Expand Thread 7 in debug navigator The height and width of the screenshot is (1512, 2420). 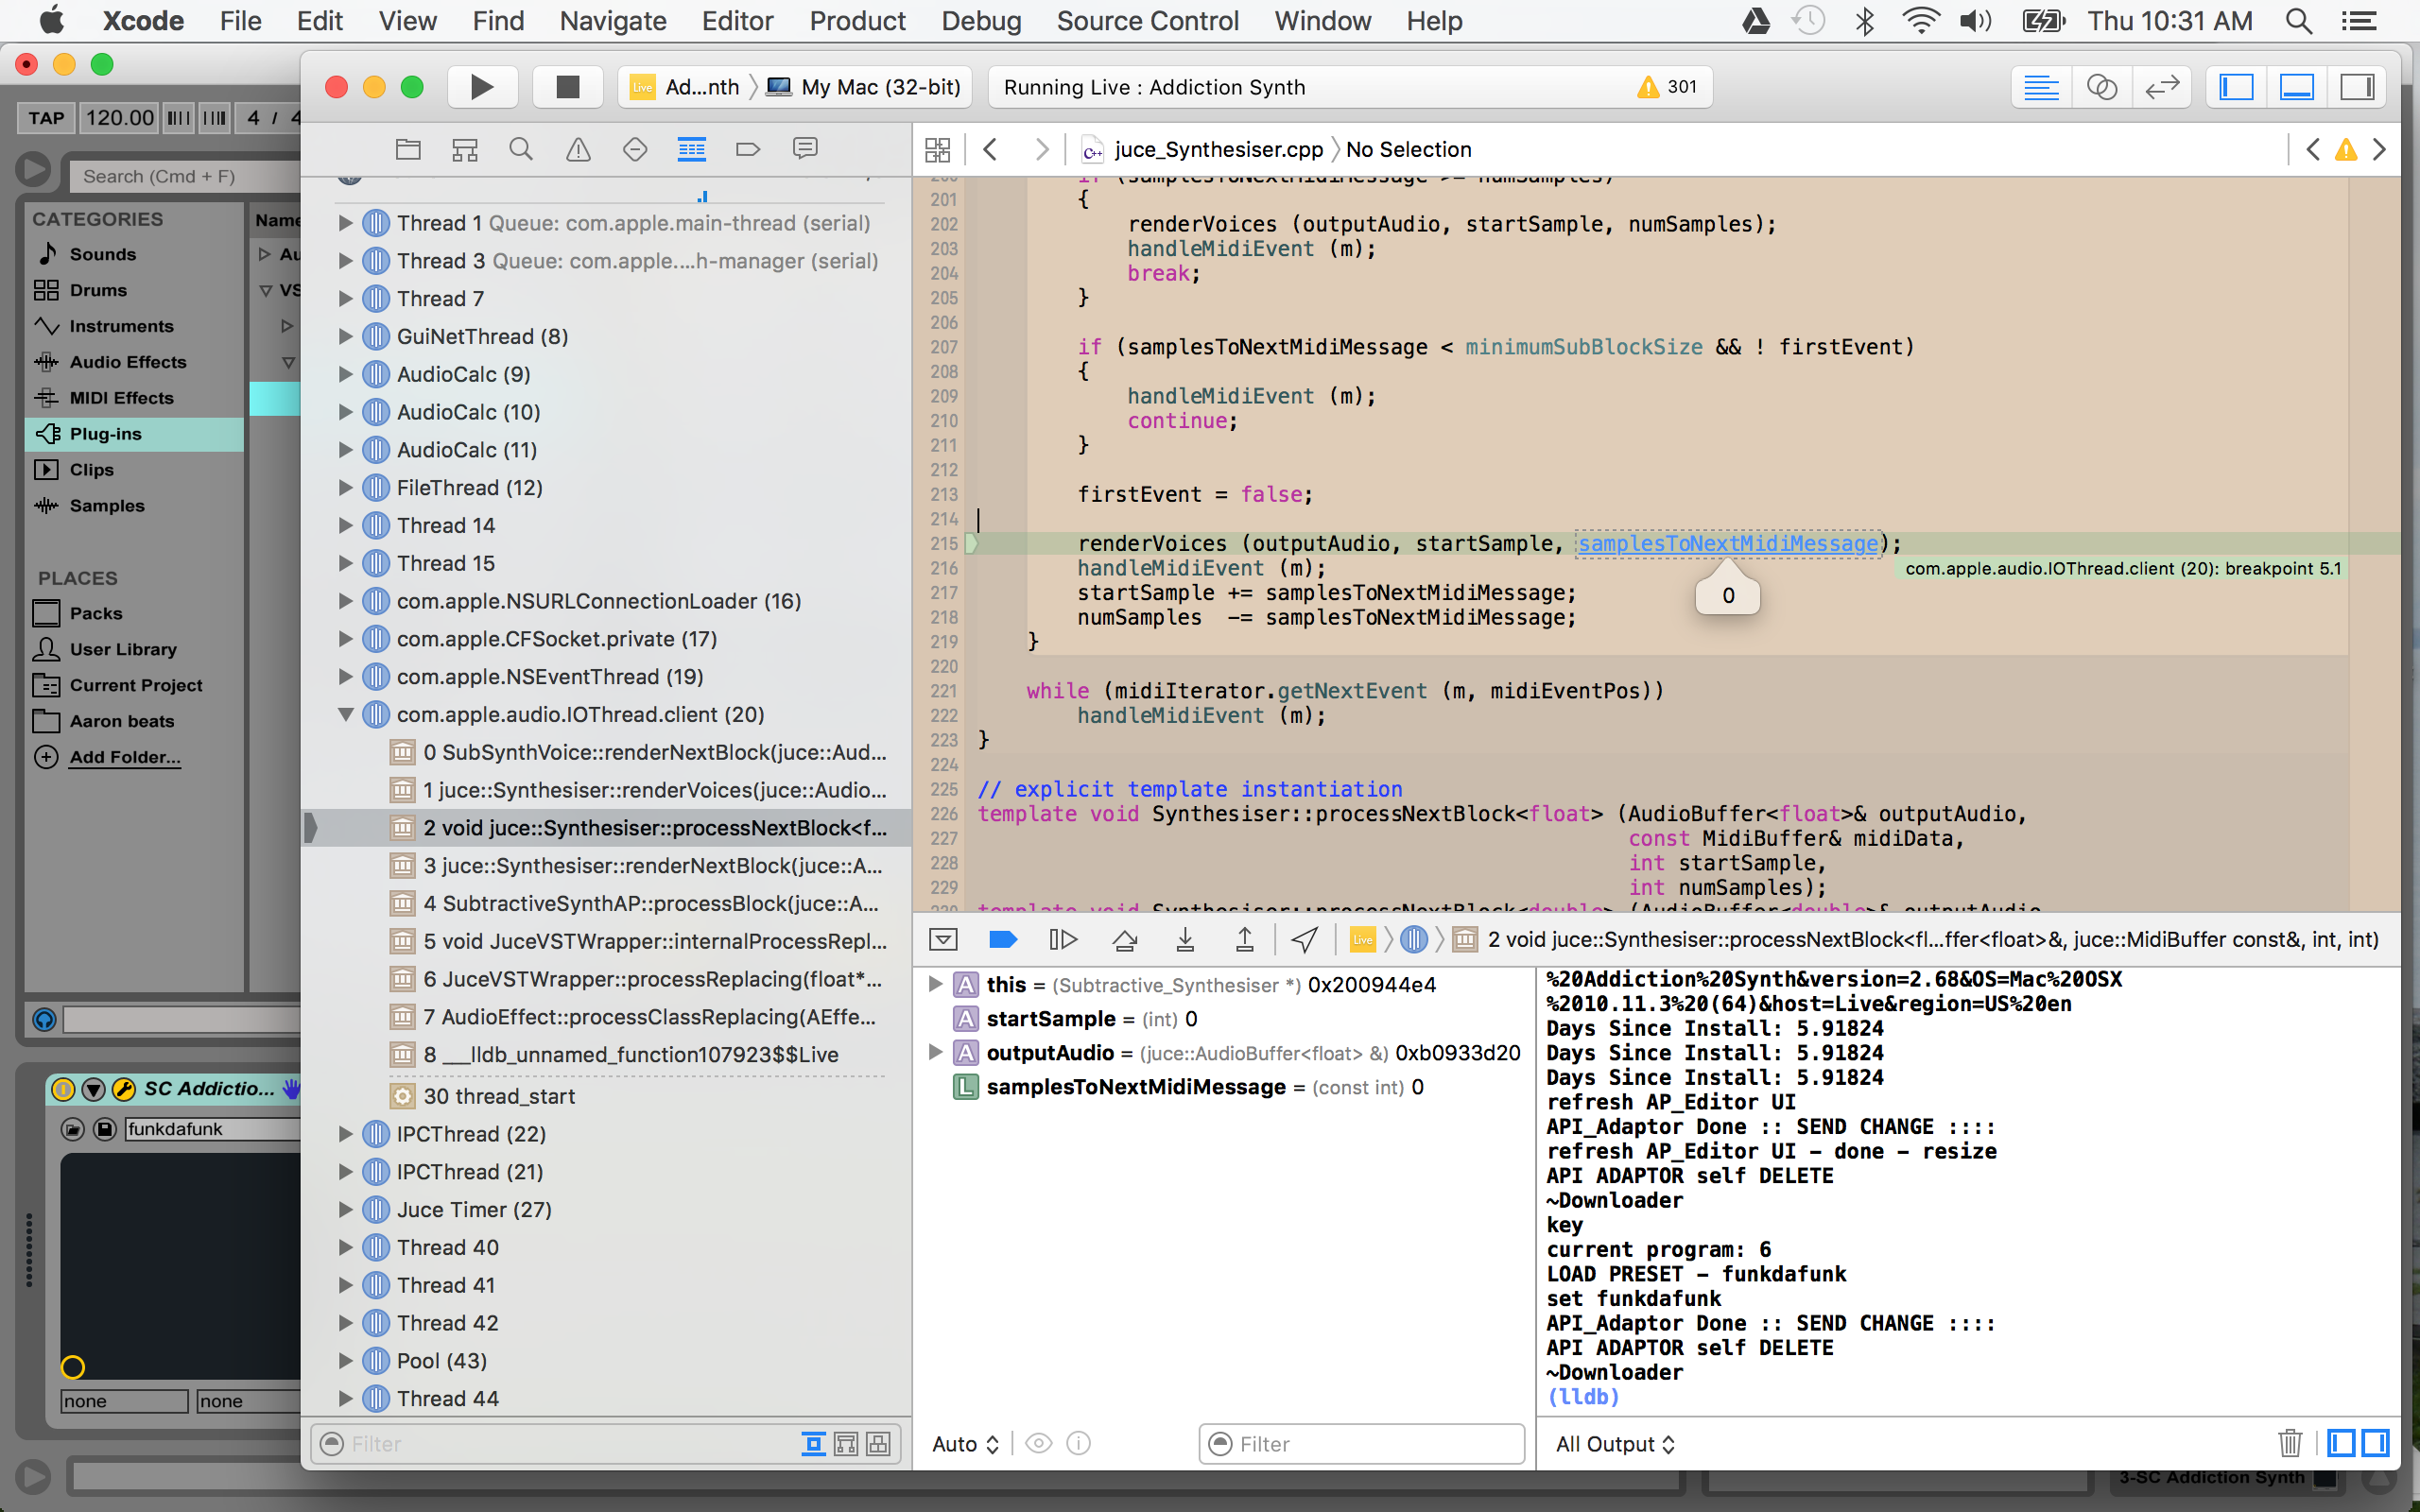point(345,298)
